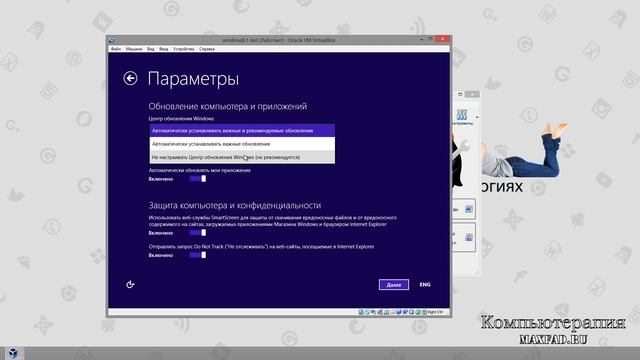Click the VirtualBox icon in the taskbar
Image resolution: width=640 pixels, height=360 pixels.
pyautogui.click(x=13, y=353)
